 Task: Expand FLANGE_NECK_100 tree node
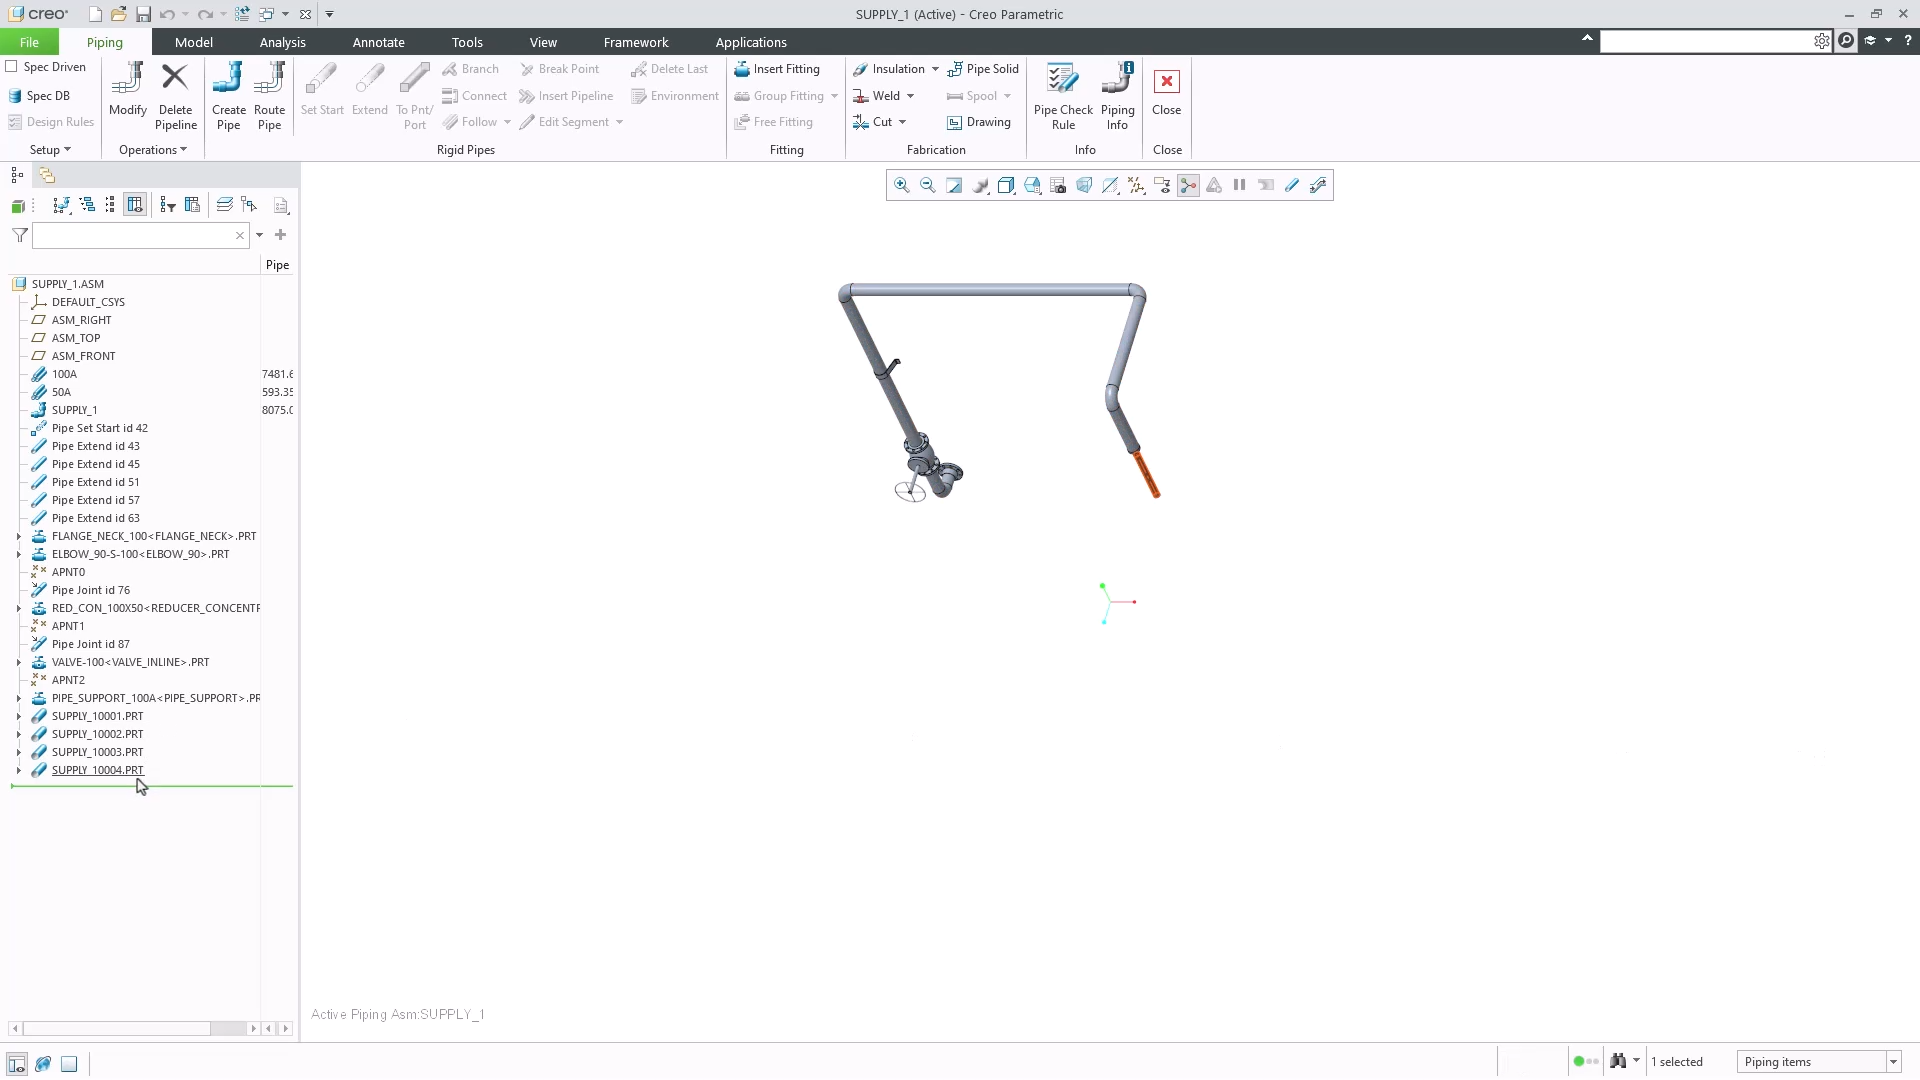(18, 537)
